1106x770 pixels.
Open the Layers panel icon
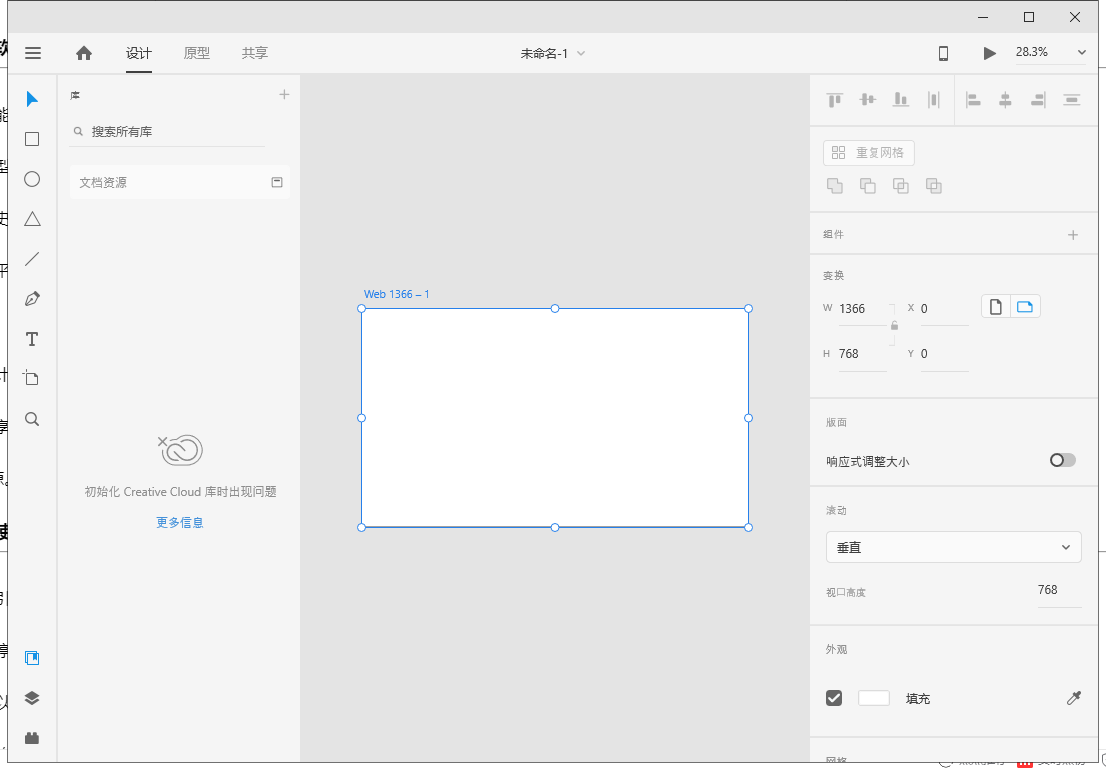tap(32, 698)
